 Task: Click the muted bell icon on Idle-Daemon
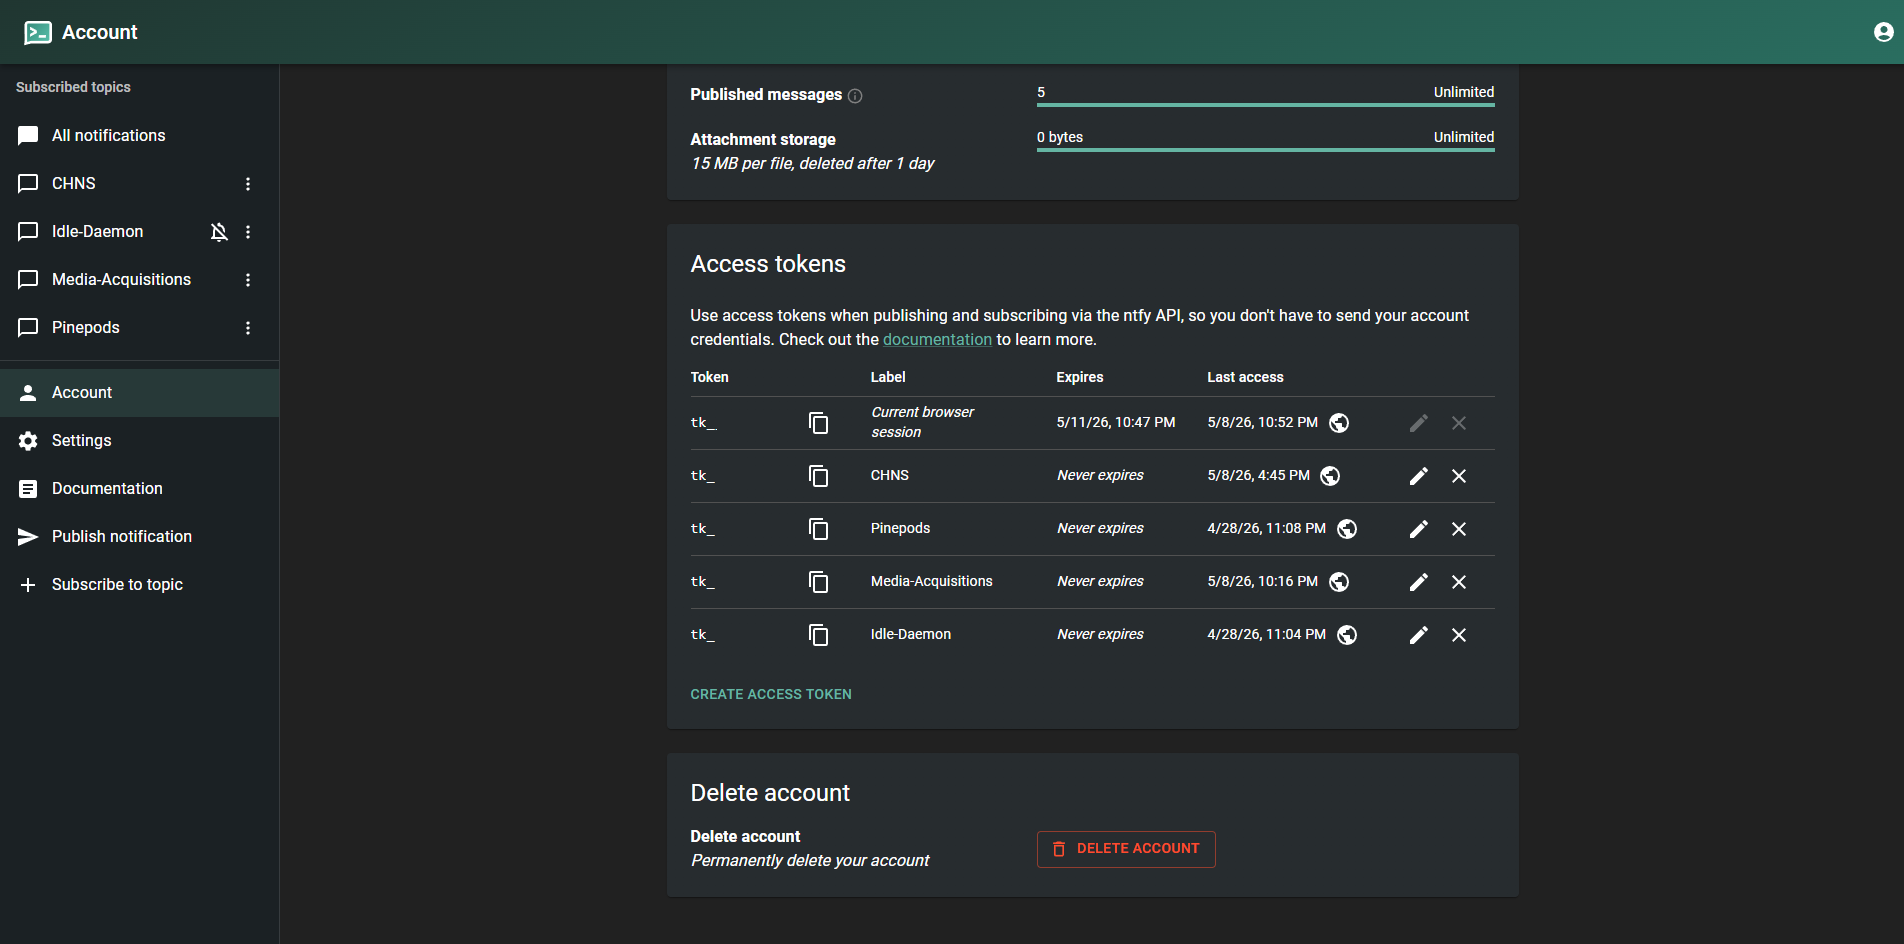(219, 232)
